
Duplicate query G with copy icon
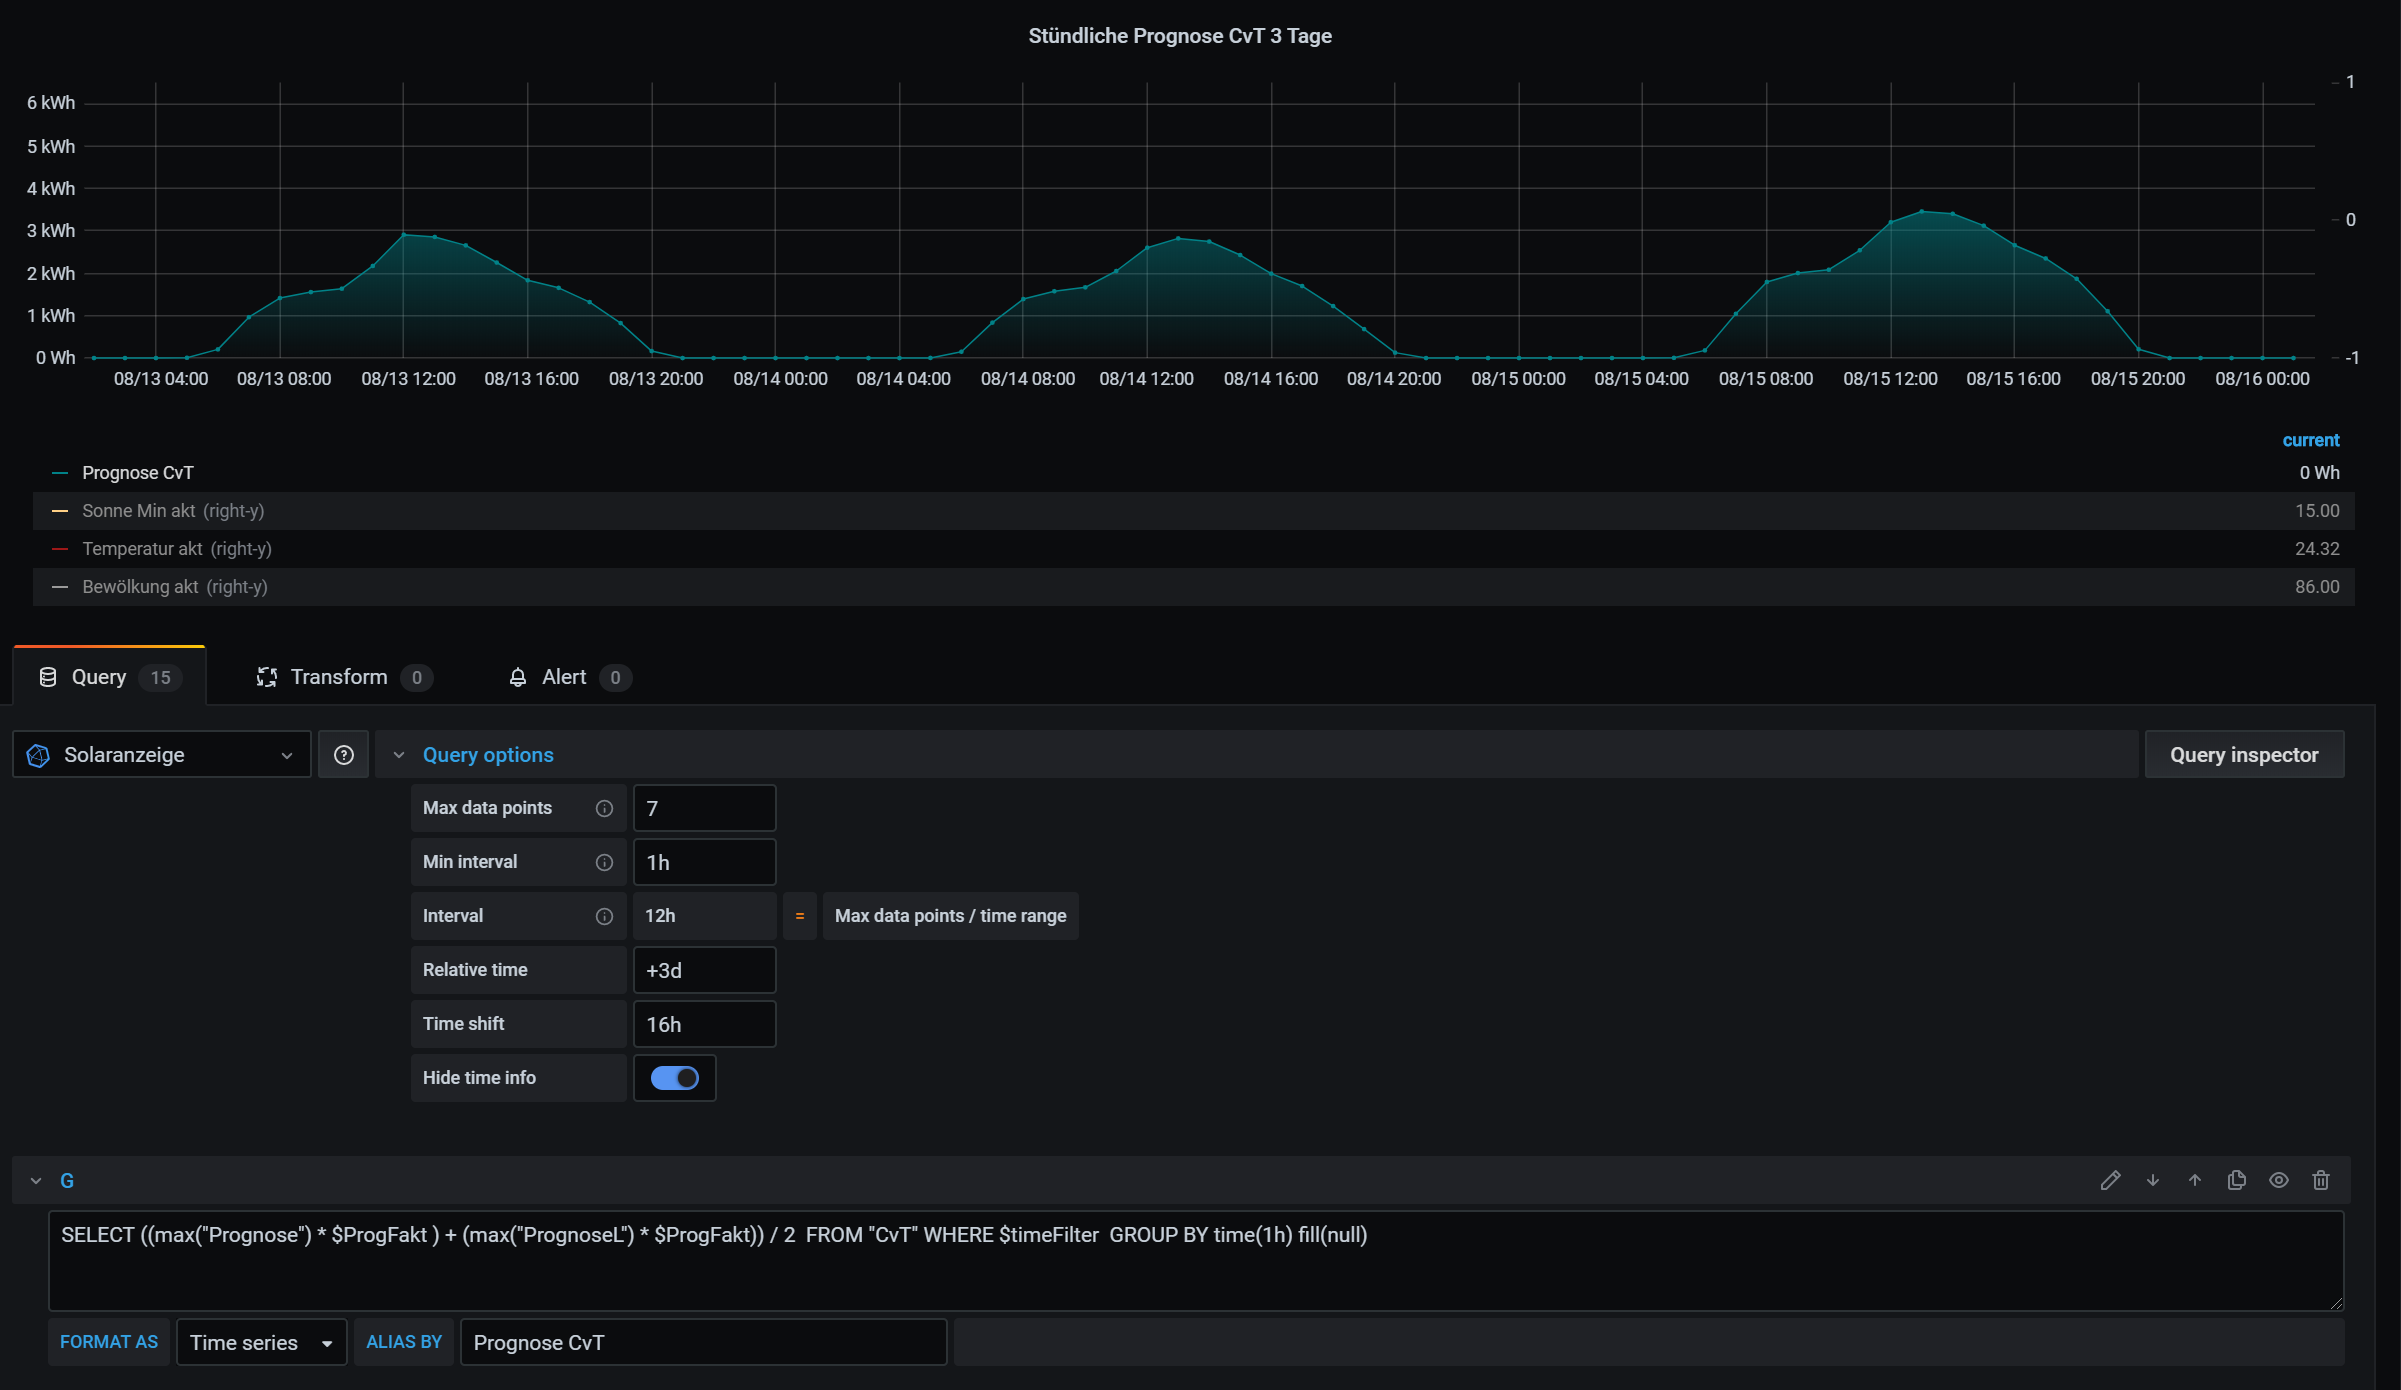[x=2237, y=1181]
